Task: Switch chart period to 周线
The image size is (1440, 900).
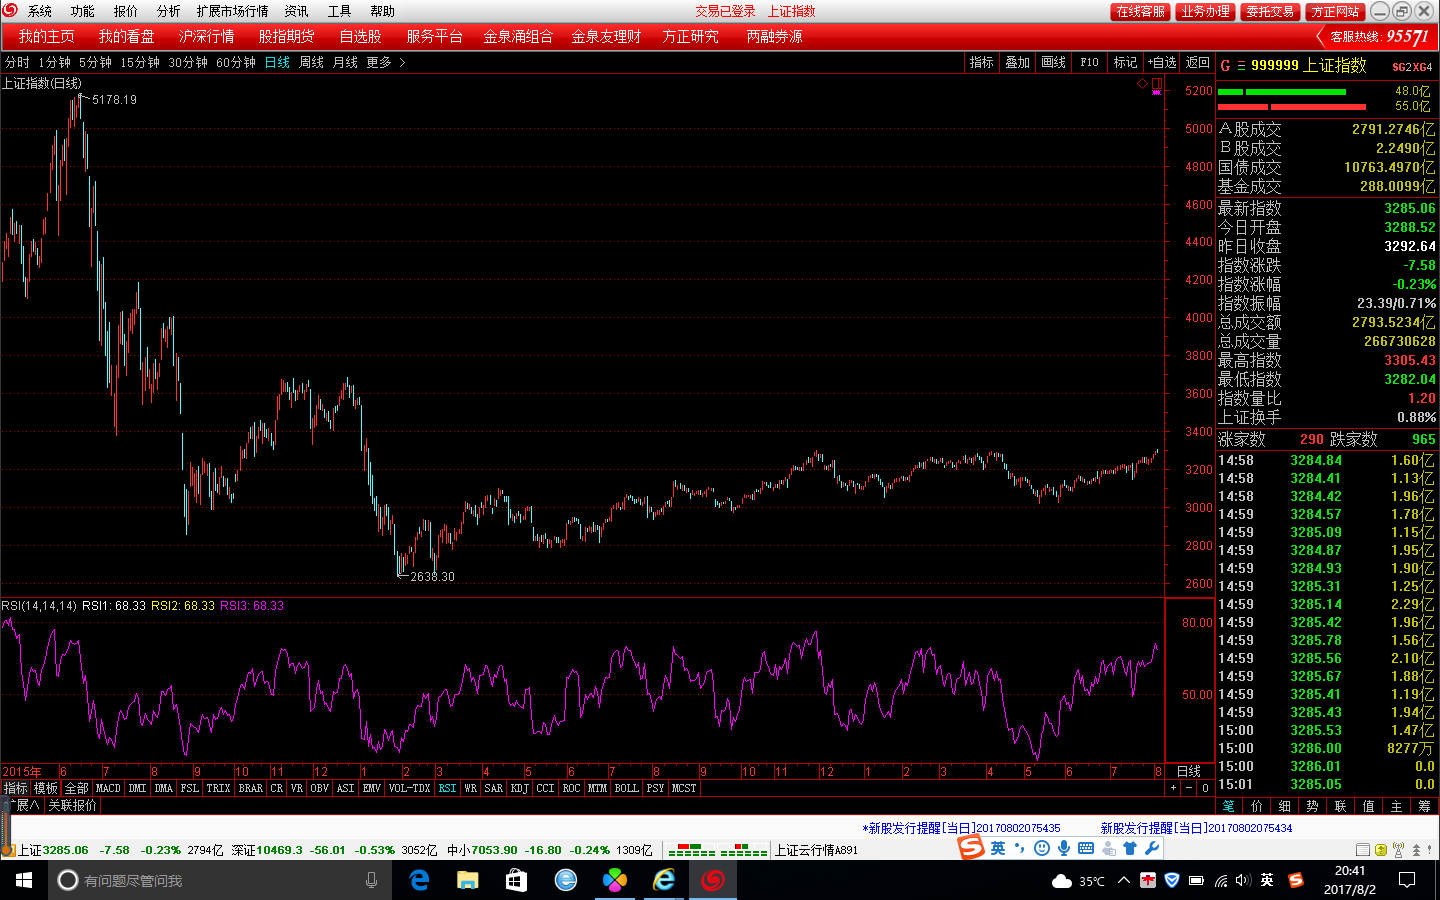Action: (311, 62)
